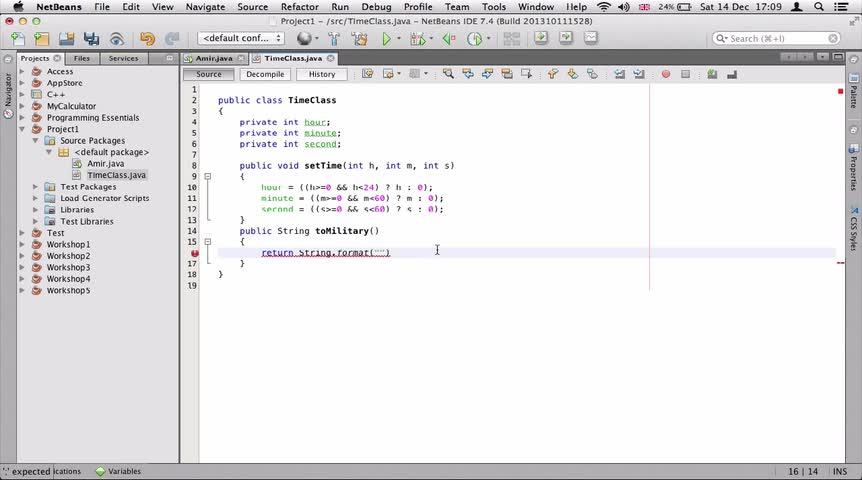Open the Refactor menu

click(299, 7)
